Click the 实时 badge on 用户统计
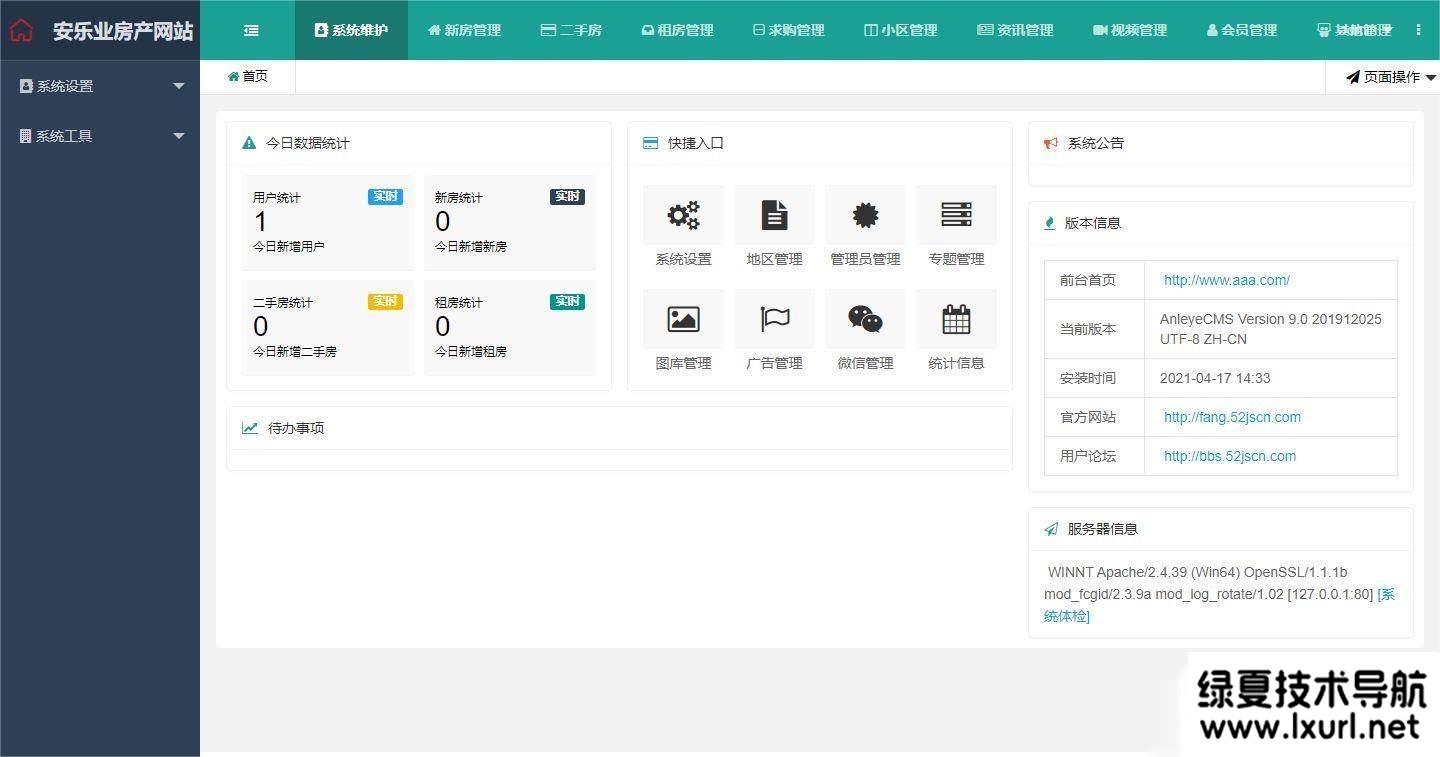This screenshot has height=757, width=1440. pyautogui.click(x=385, y=197)
